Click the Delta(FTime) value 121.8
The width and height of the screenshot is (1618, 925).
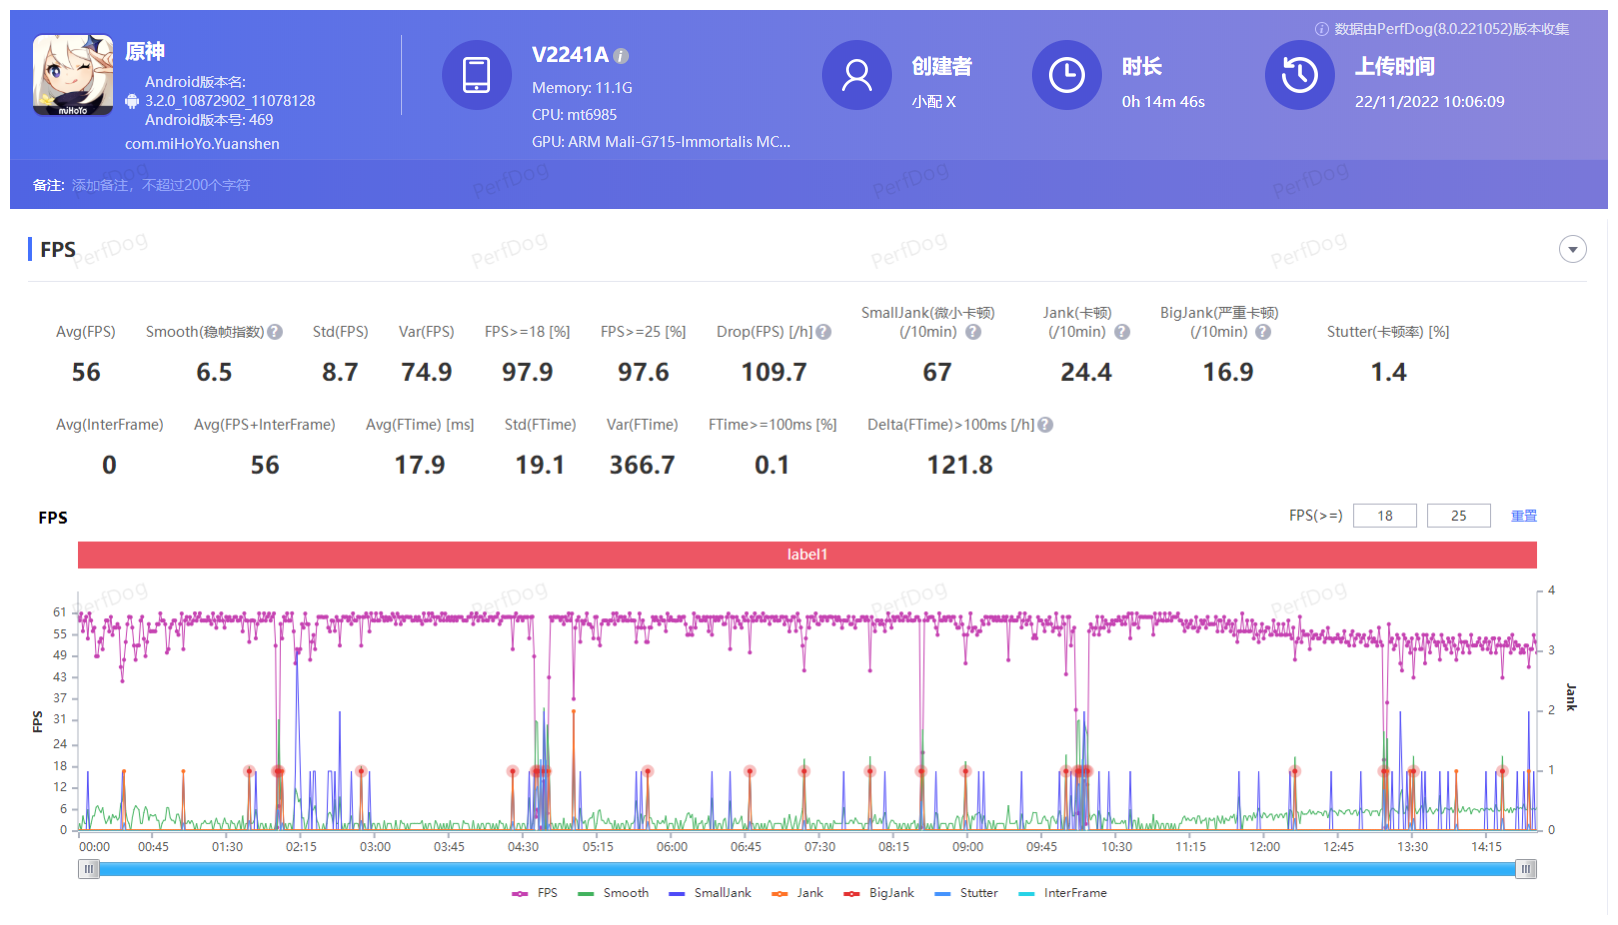960,465
